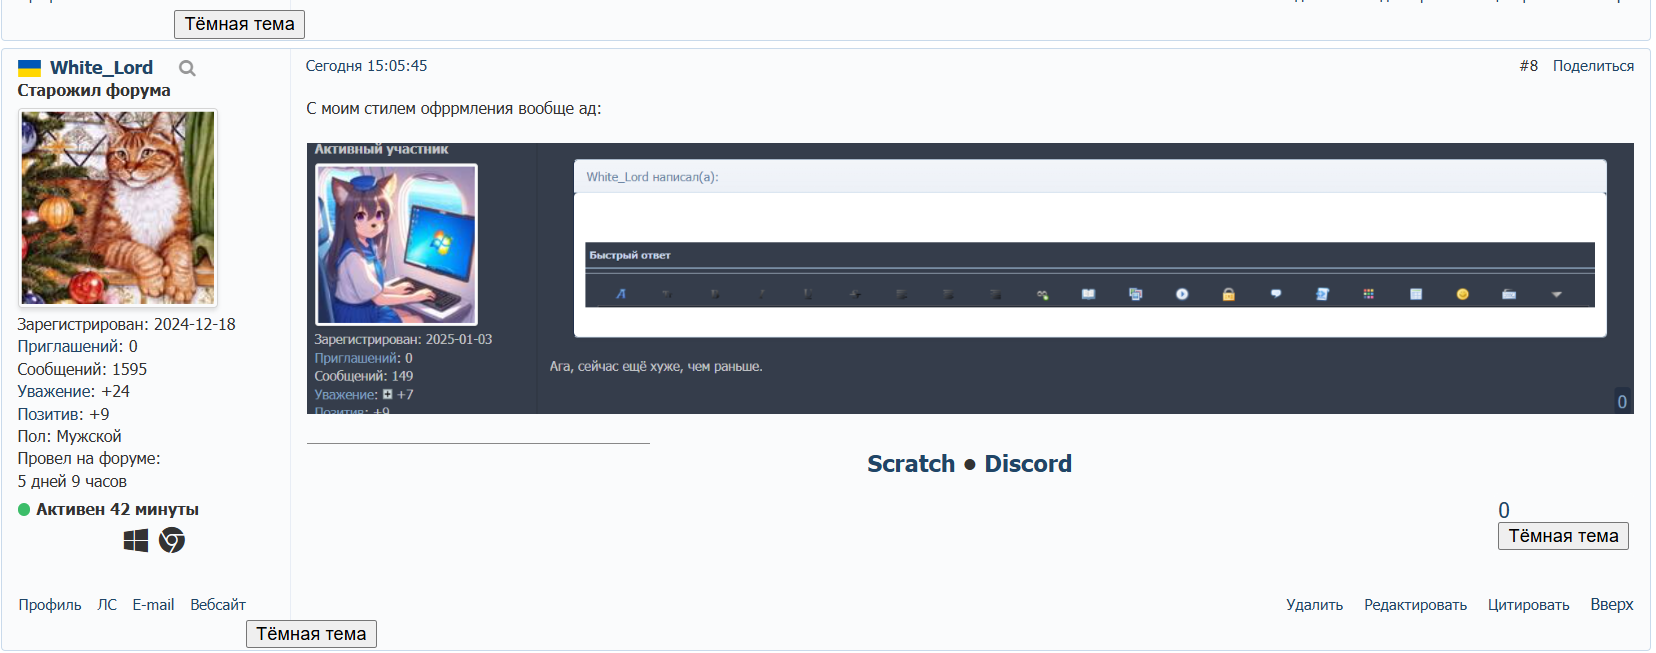1656x653 pixels.
Task: Click the Активен 42 минуты status
Action: [x=108, y=510]
